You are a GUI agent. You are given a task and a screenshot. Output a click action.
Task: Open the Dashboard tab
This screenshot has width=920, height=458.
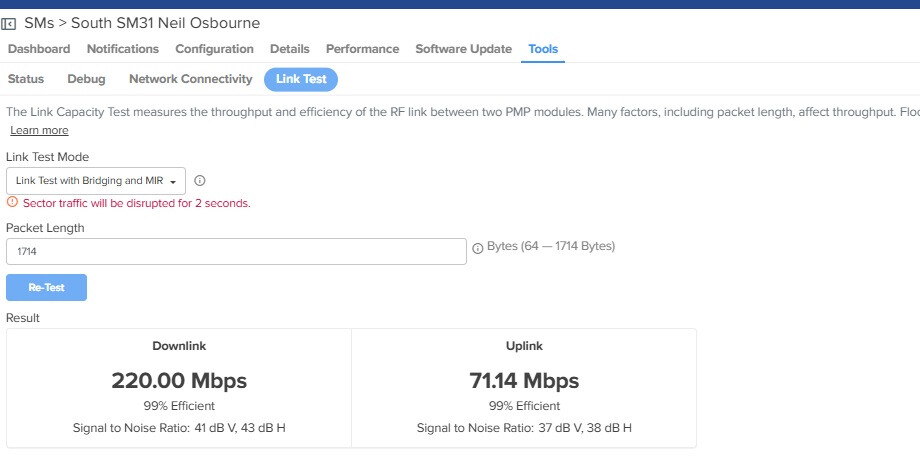(39, 49)
